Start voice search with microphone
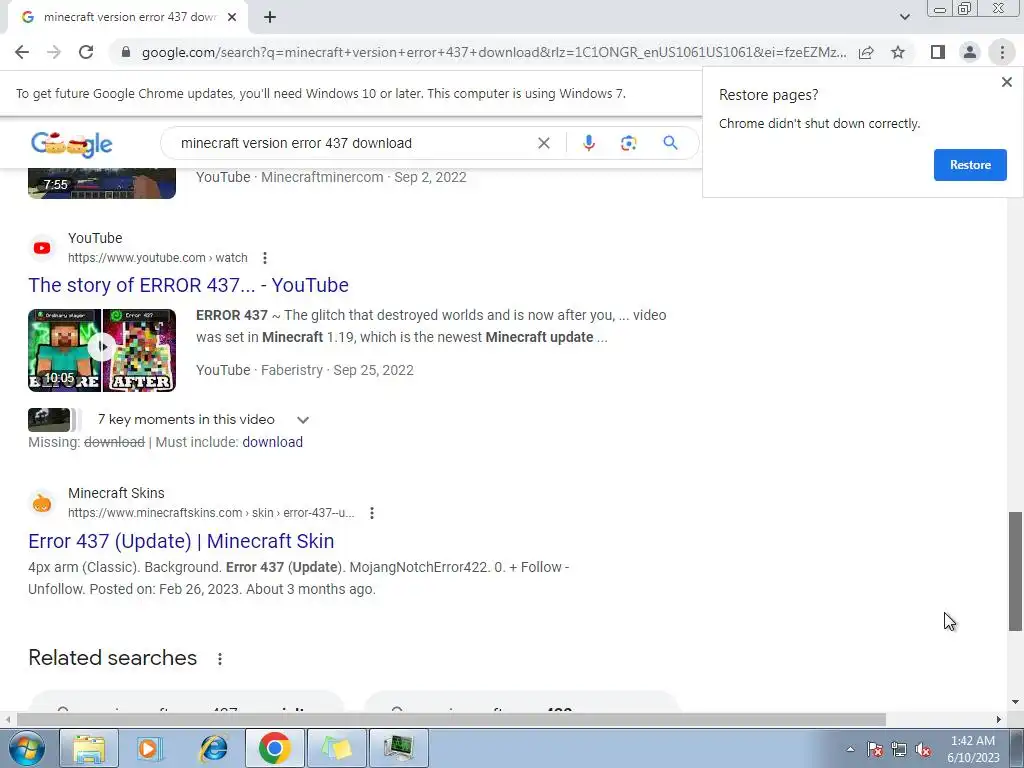Screen dimensions: 1024x768 click(588, 143)
